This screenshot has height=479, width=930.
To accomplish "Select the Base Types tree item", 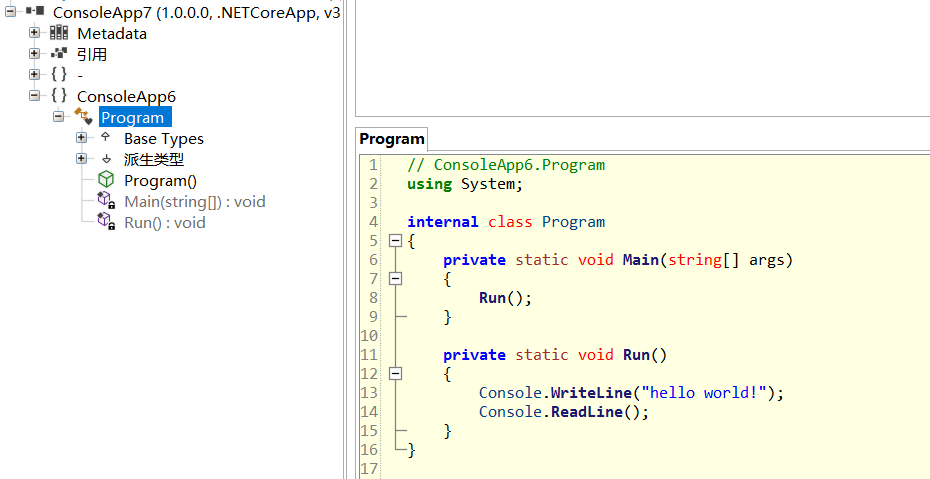I will coord(164,139).
